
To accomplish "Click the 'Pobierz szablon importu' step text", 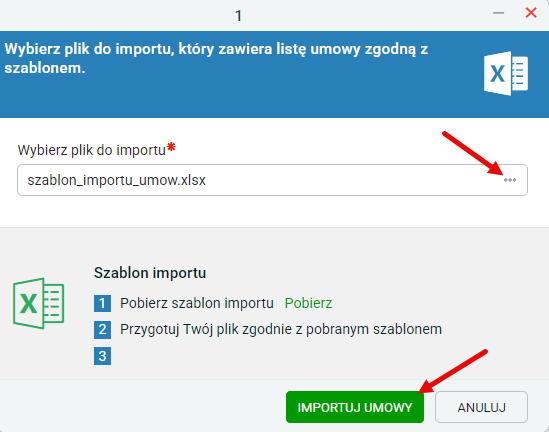I will pyautogui.click(x=197, y=303).
